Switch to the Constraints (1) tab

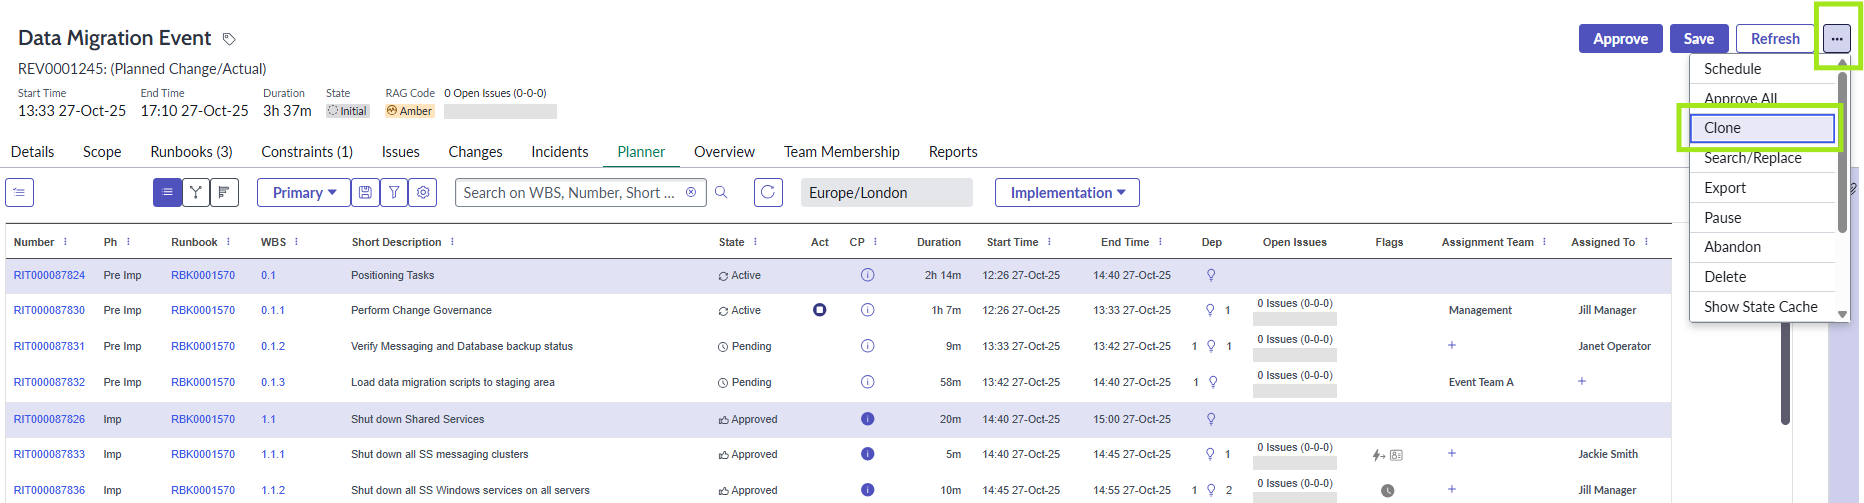point(306,152)
